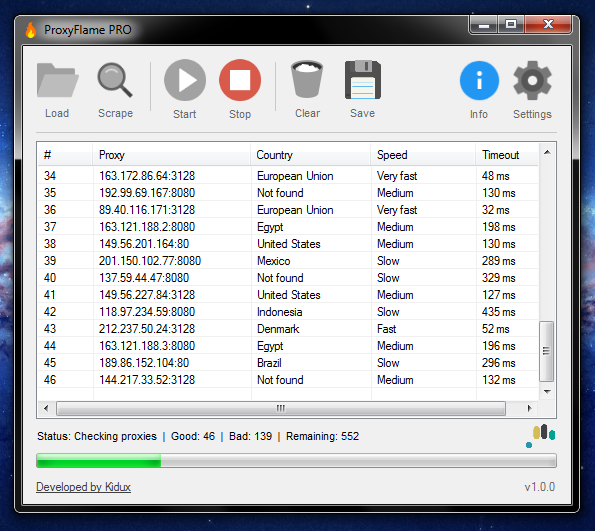Viewport: 595px width, 531px height.
Task: Click the 'Fast' speed cell
Action: click(x=386, y=329)
